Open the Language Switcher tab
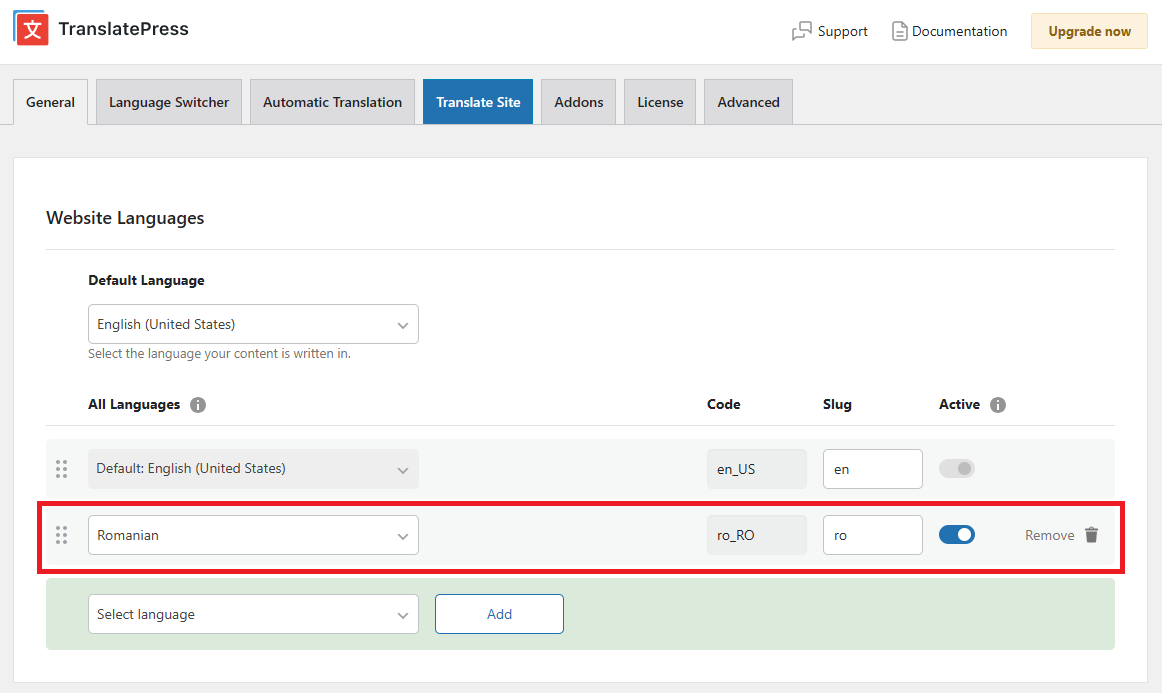Screen dimensions: 1162x693 pos(168,101)
